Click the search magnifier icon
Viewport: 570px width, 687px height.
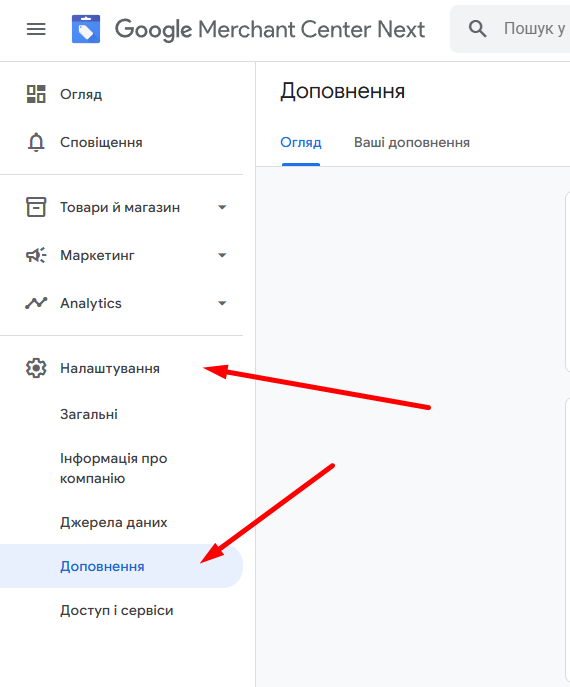click(477, 29)
